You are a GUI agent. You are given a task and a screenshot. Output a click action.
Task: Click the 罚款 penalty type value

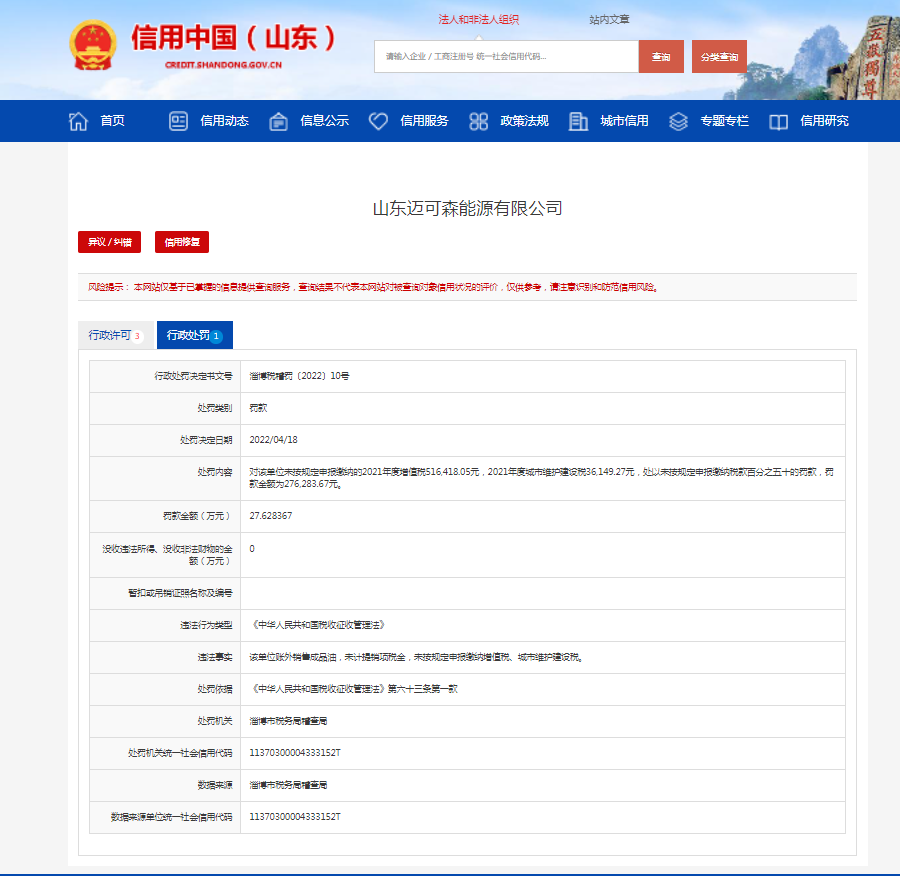(258, 408)
